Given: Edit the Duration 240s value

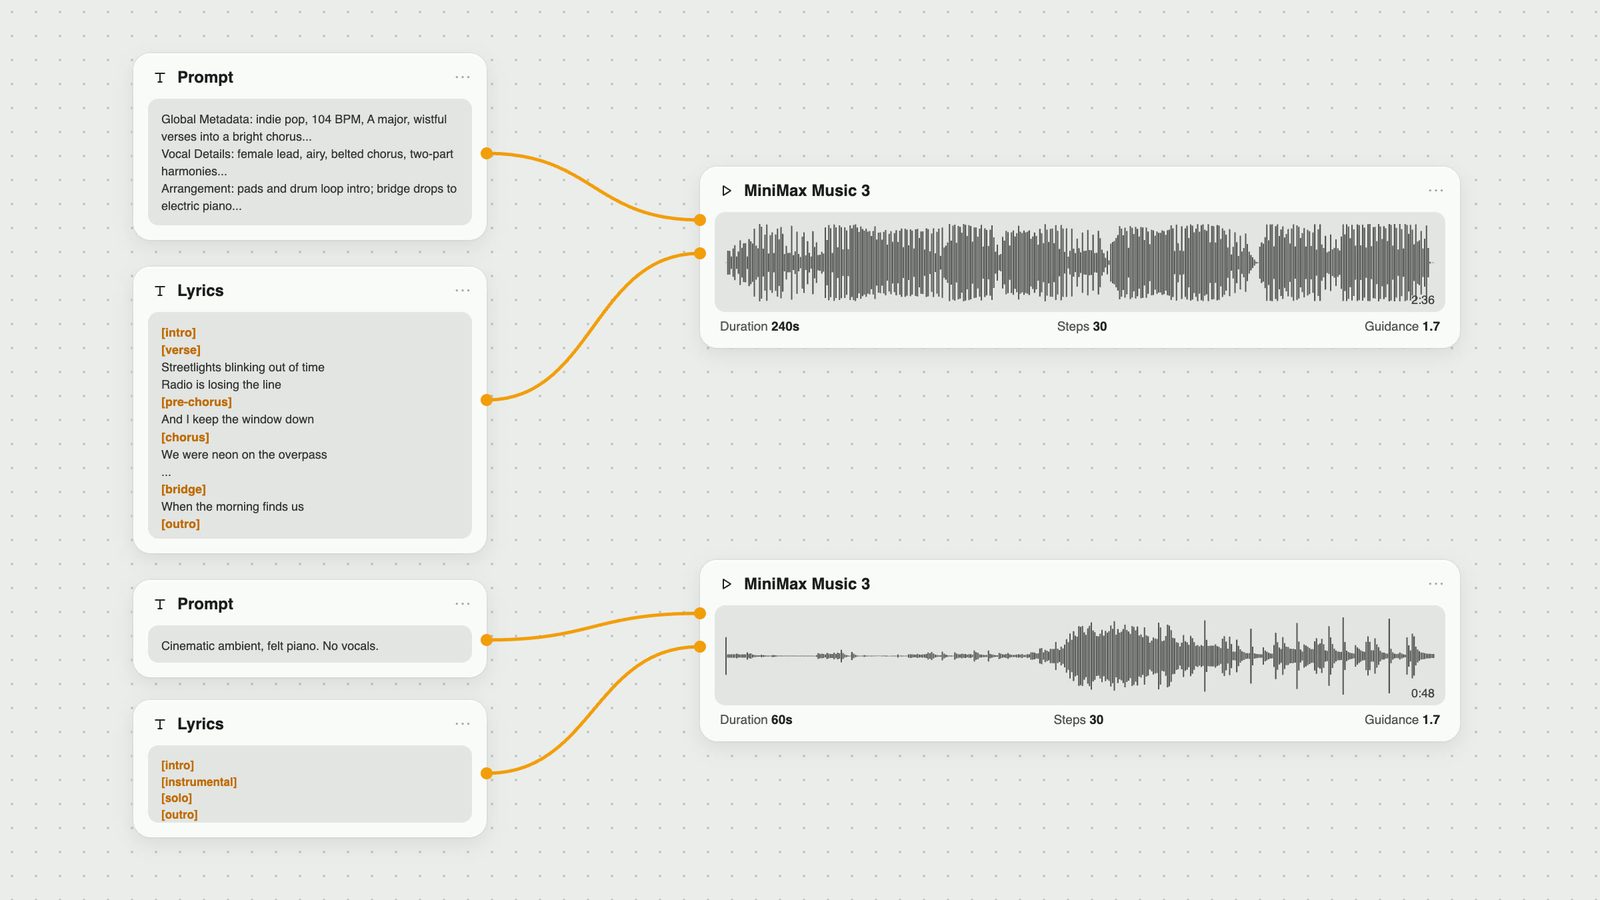Looking at the screenshot, I should click(760, 327).
